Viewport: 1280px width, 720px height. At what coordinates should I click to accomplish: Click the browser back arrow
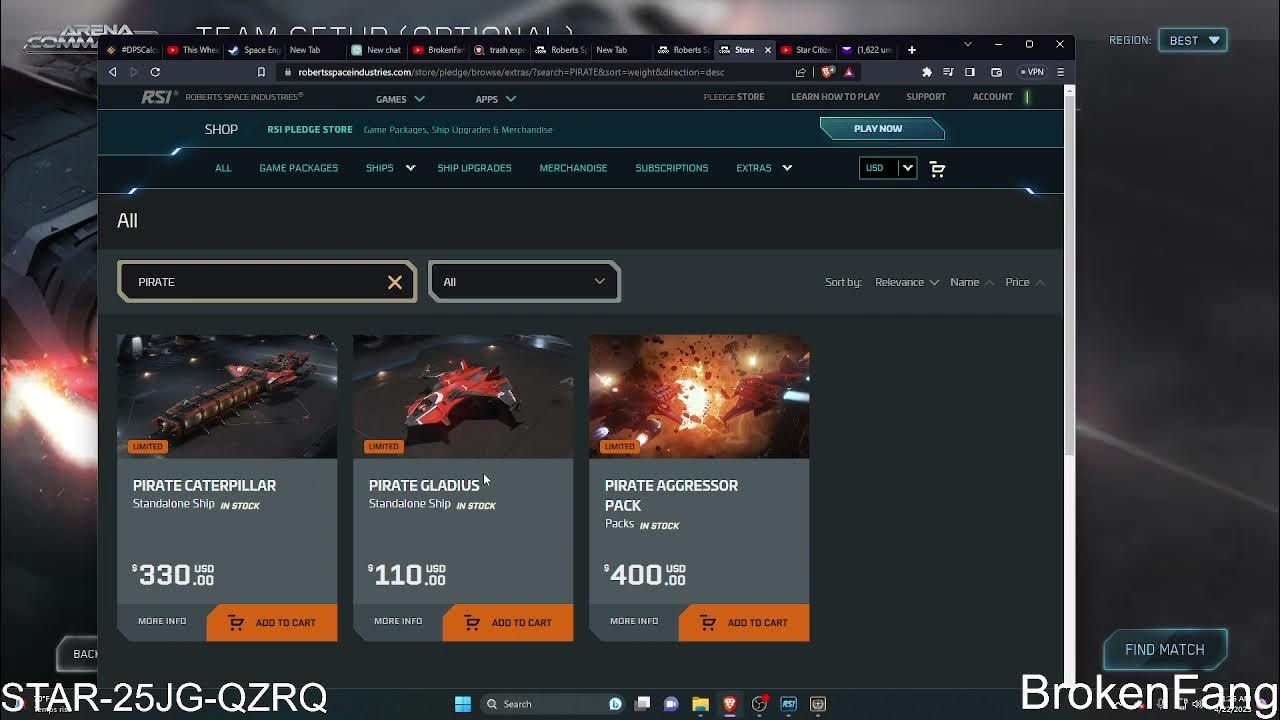coord(113,72)
